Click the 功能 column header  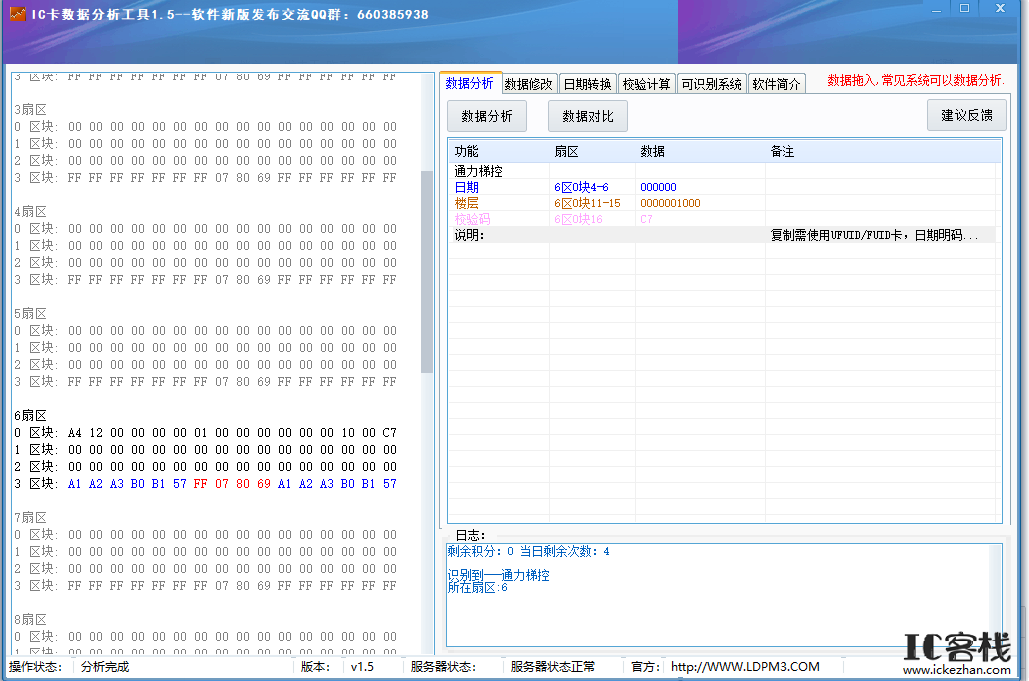(499, 152)
